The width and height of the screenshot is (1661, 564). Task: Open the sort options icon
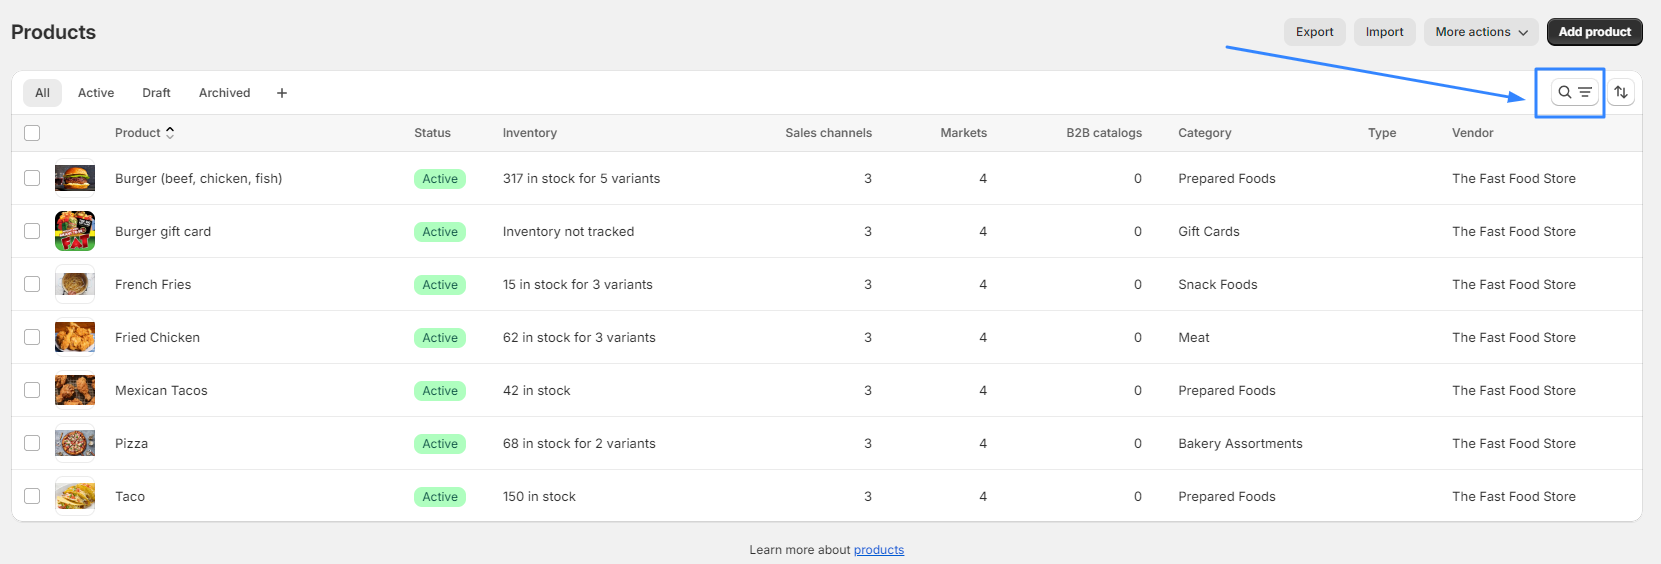[x=1621, y=92]
